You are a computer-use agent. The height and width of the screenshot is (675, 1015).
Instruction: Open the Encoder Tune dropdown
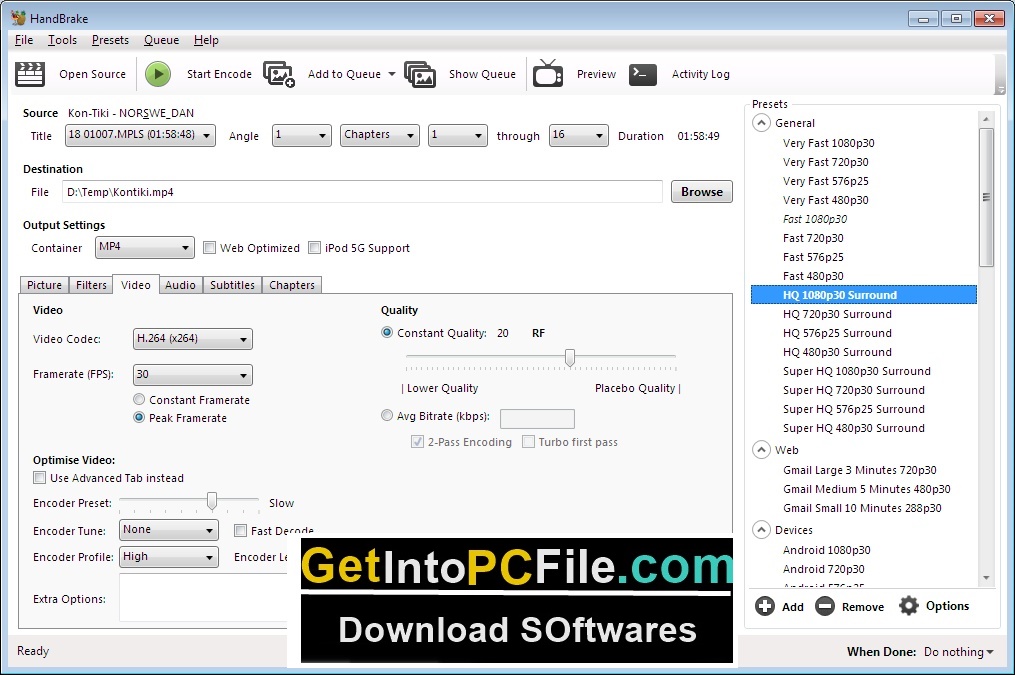(169, 530)
